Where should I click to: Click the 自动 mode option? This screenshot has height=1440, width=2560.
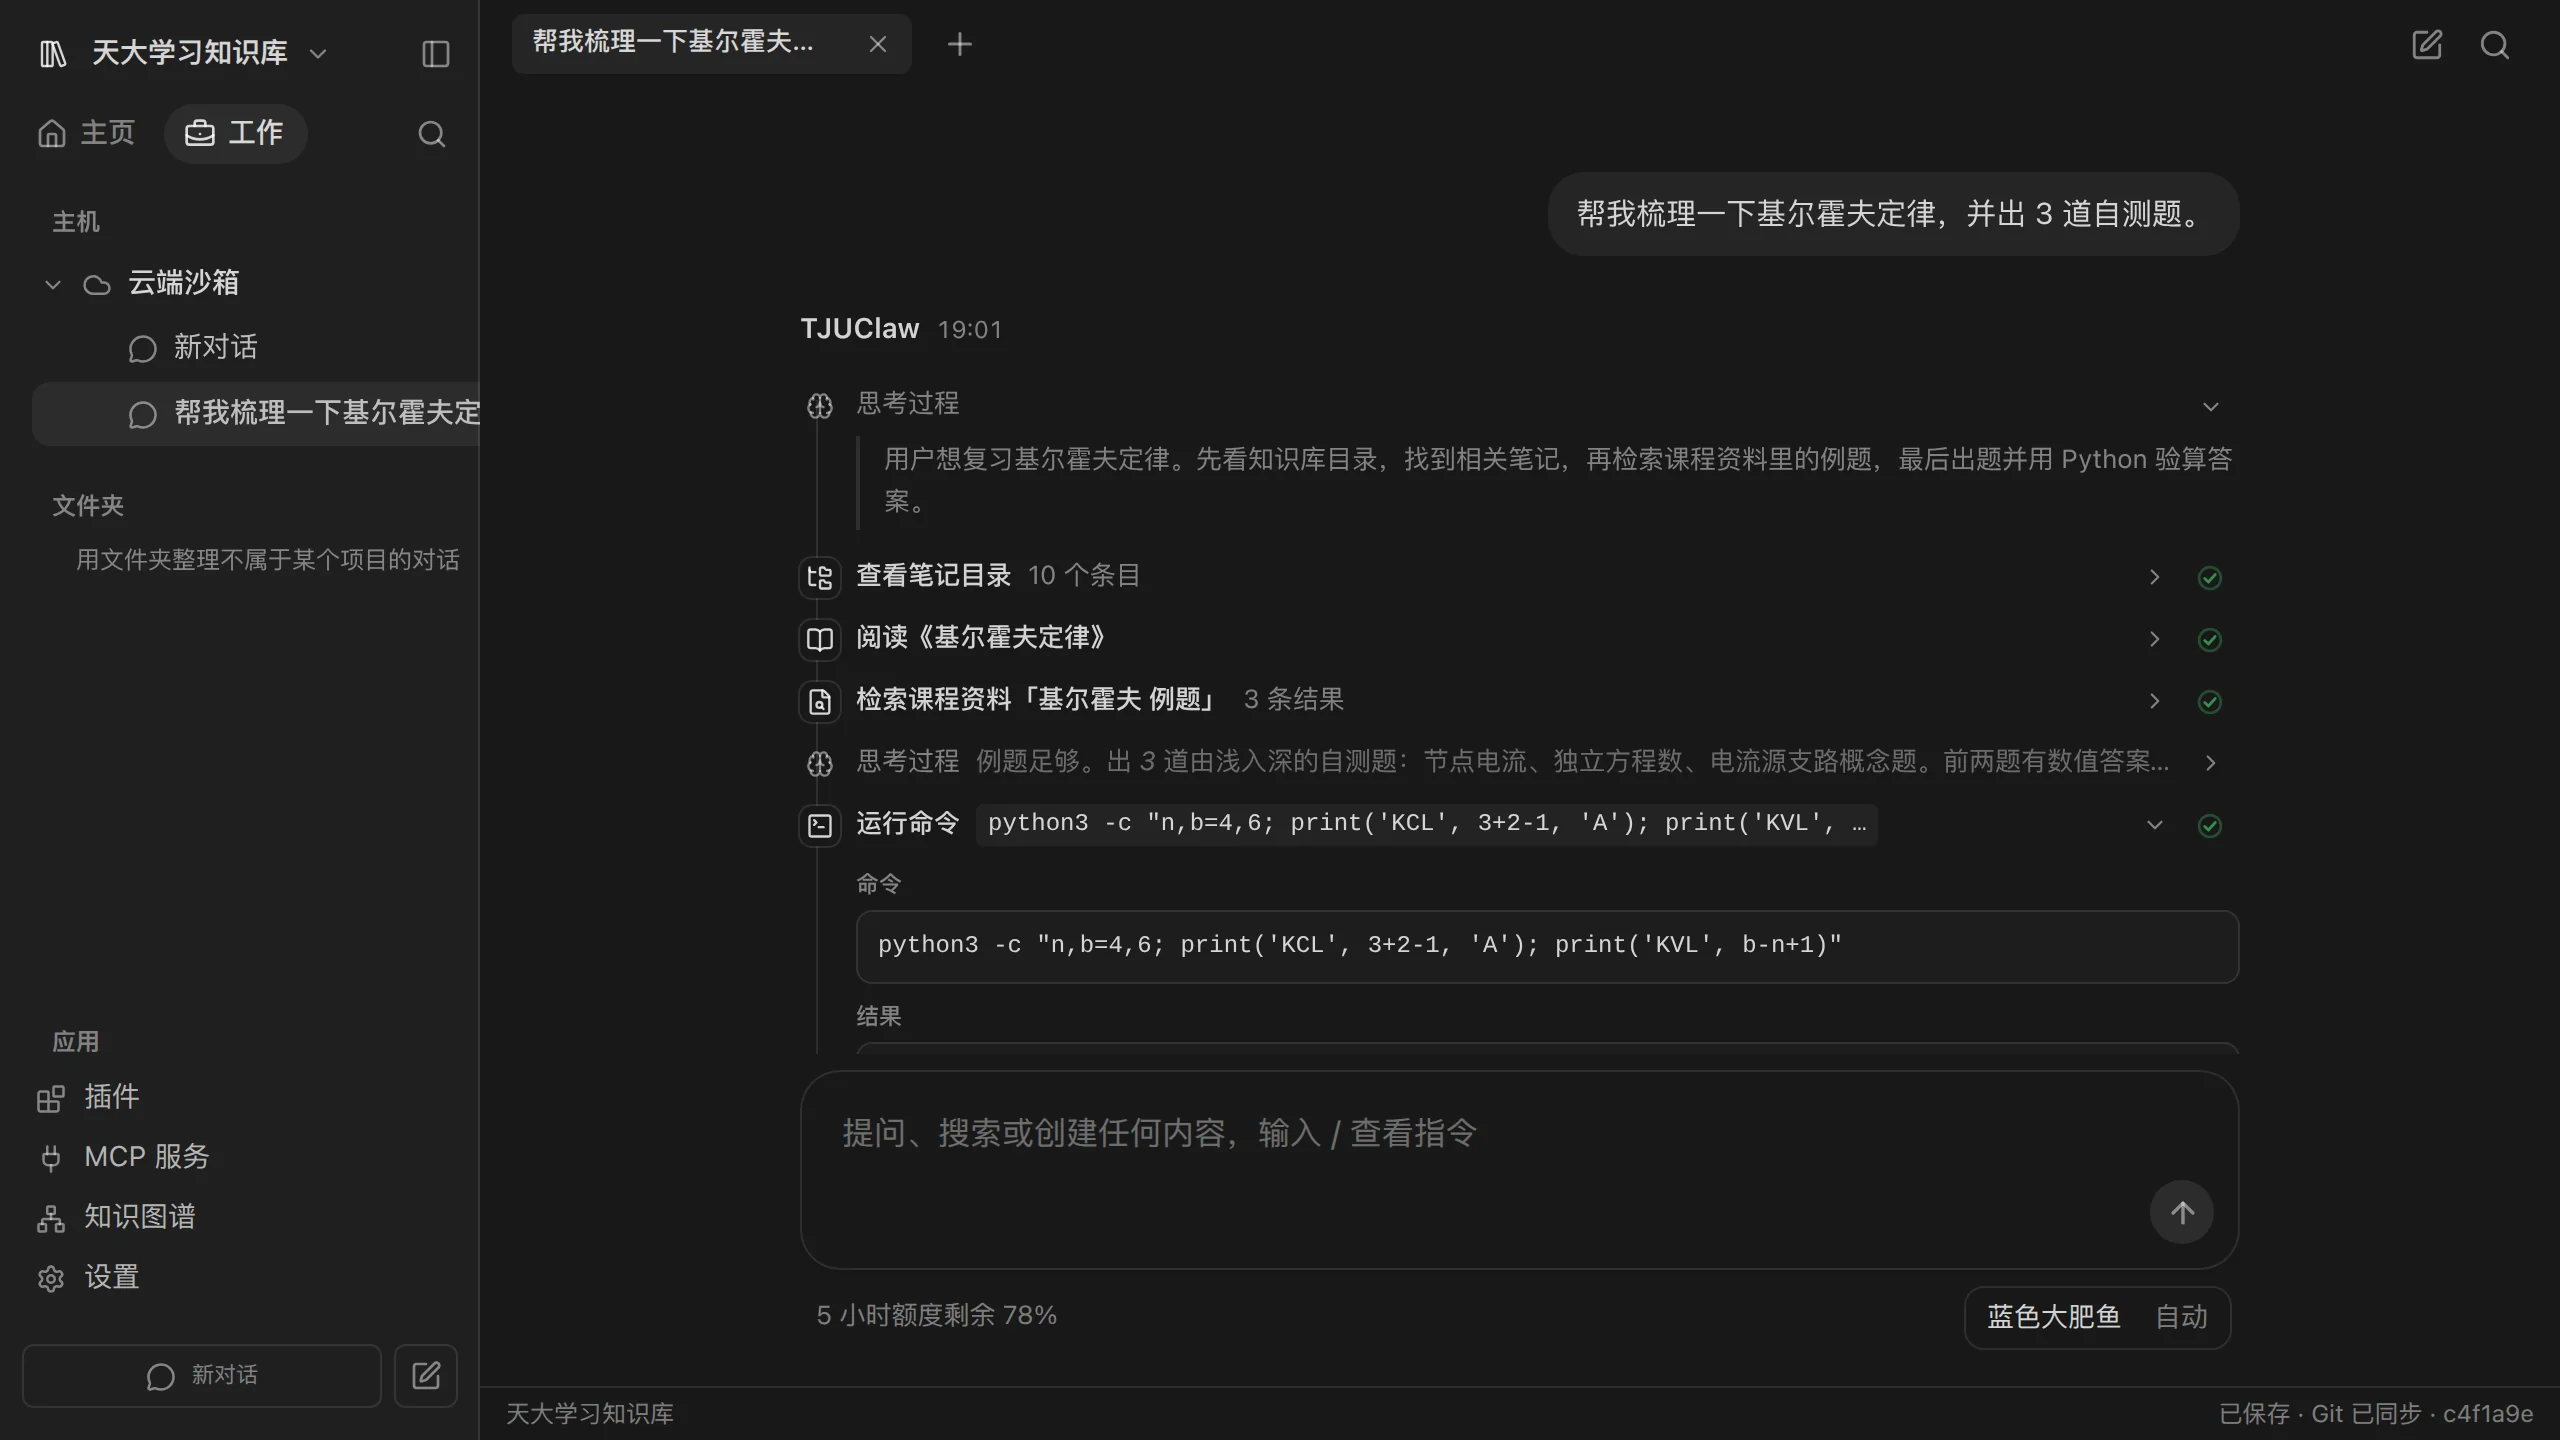[x=2181, y=1317]
